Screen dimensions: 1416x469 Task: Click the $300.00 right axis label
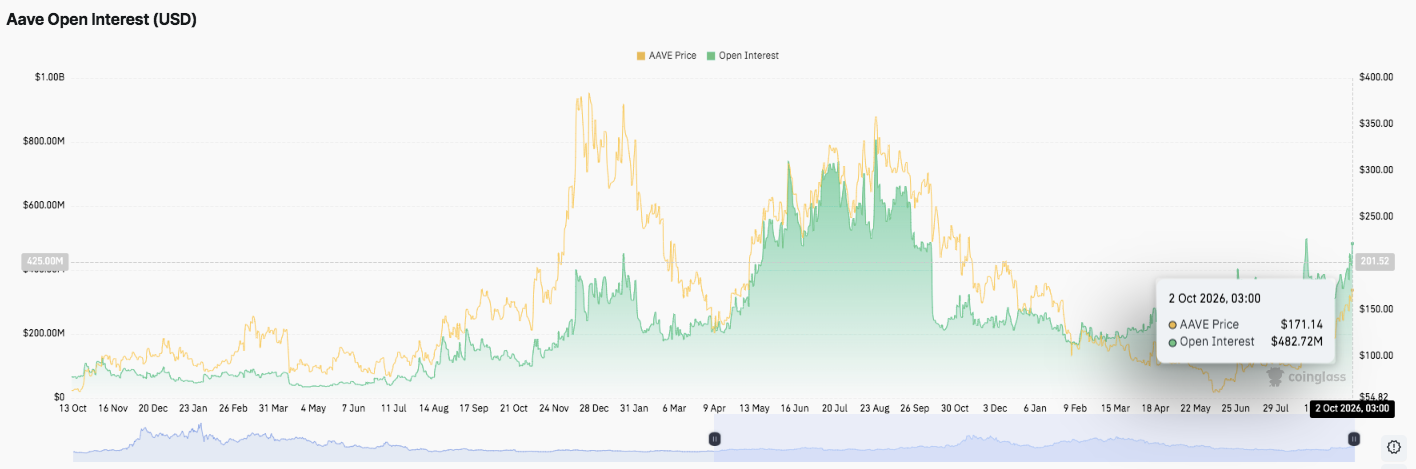coord(1376,170)
